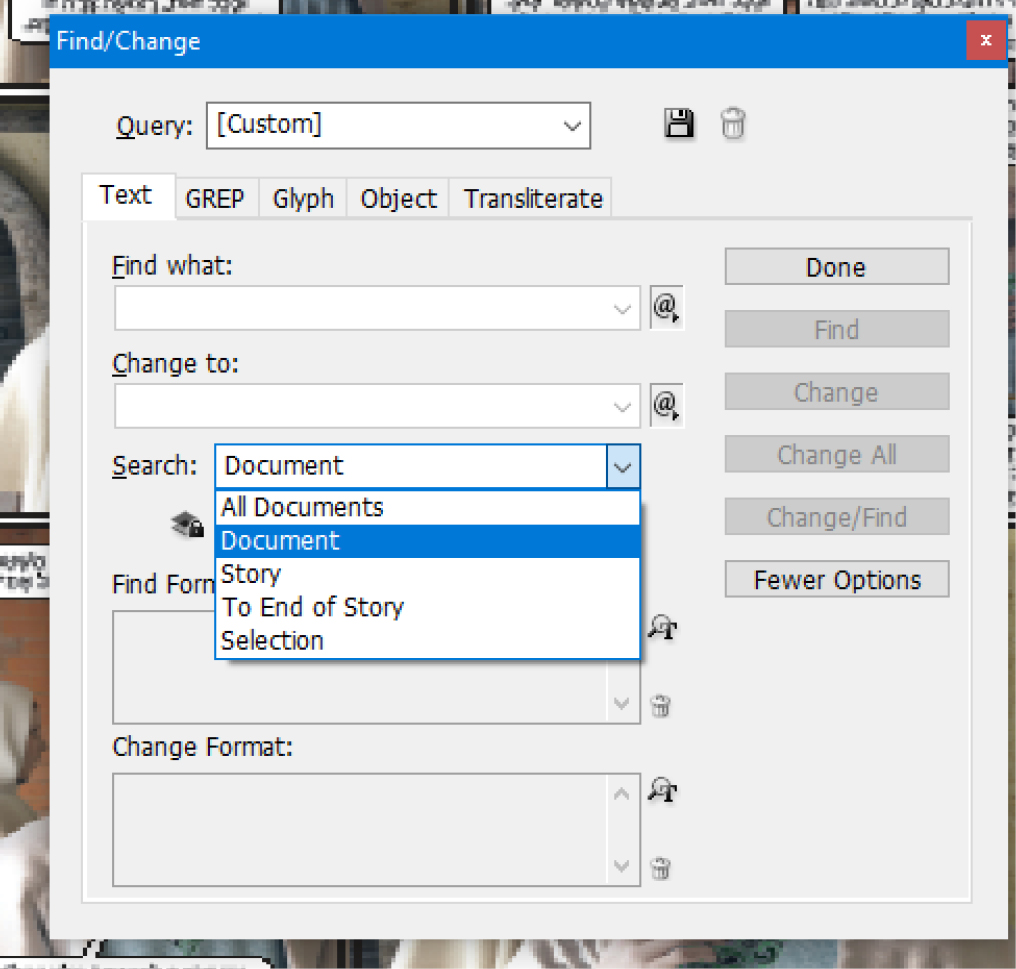Clear Find Format settings with trash icon
The image size is (1016, 969).
(x=660, y=706)
